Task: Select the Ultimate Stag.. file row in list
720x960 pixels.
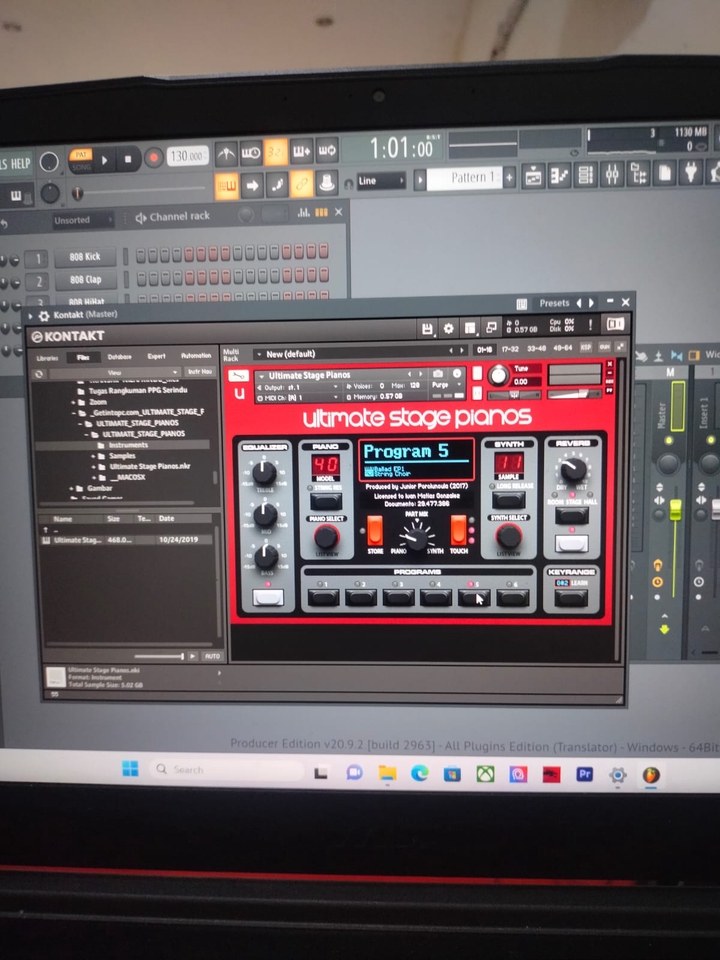Action: pyautogui.click(x=127, y=540)
